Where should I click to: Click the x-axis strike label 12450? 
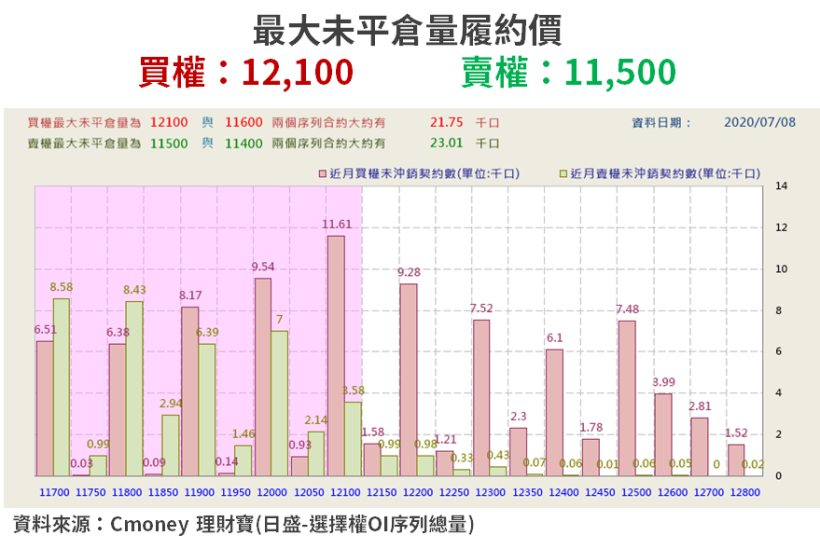[600, 493]
